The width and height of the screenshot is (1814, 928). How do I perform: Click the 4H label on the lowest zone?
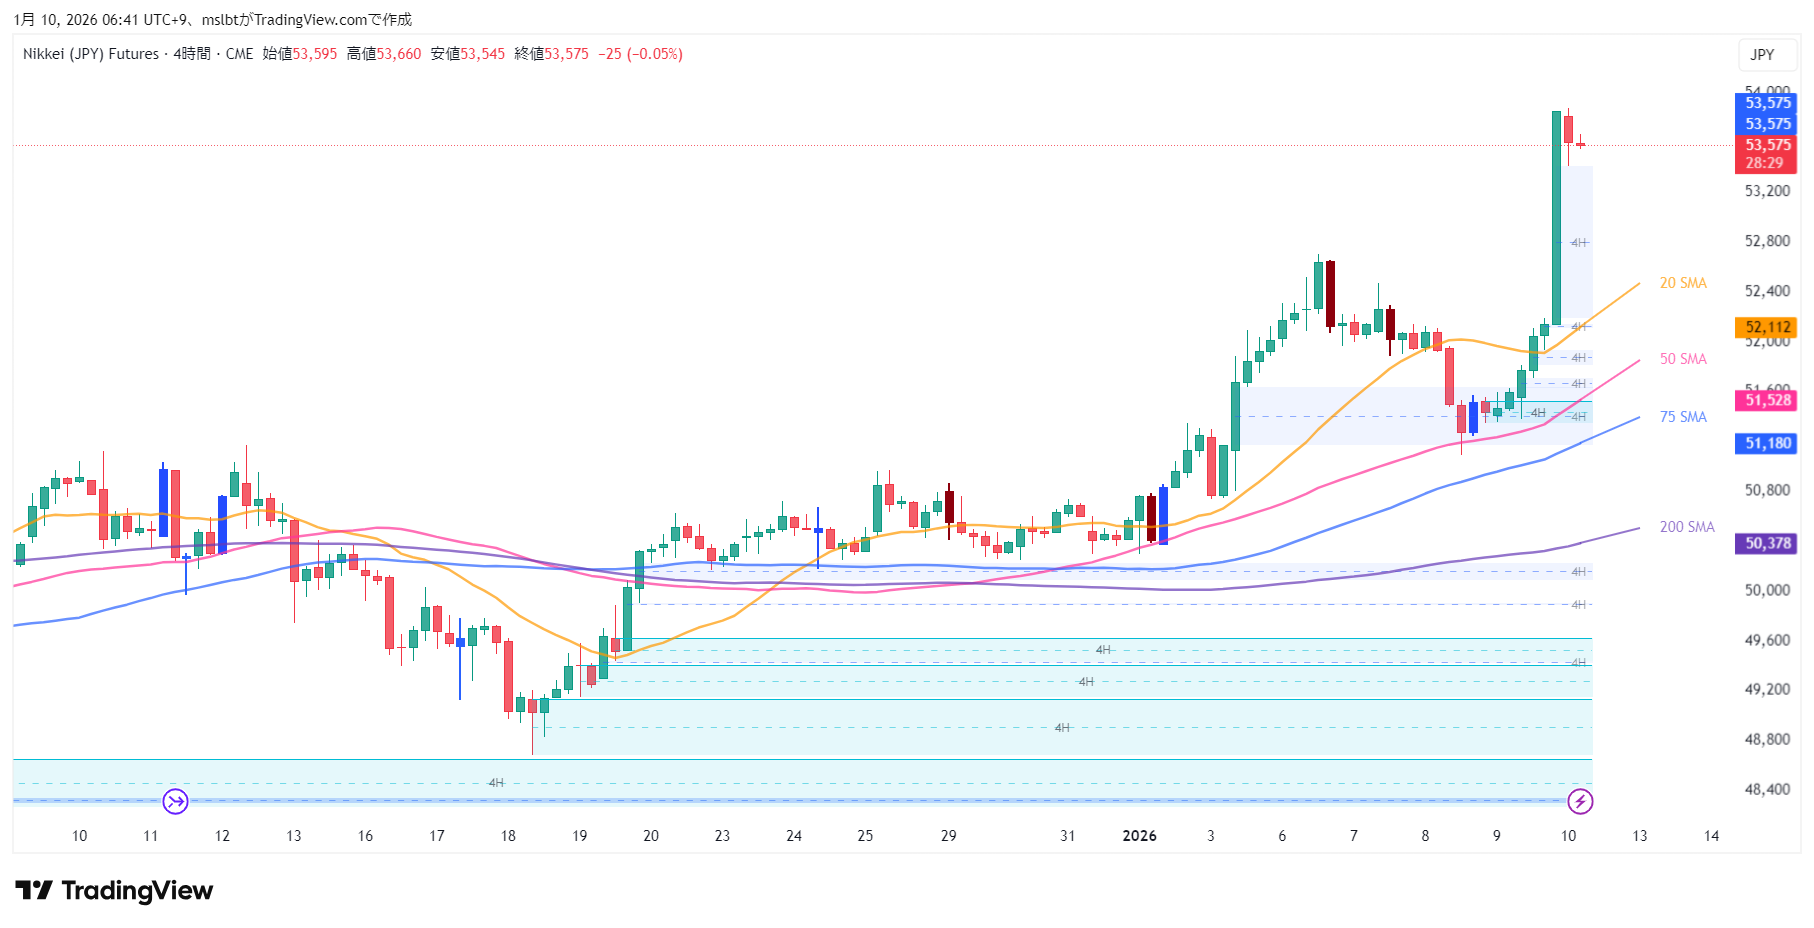[496, 783]
